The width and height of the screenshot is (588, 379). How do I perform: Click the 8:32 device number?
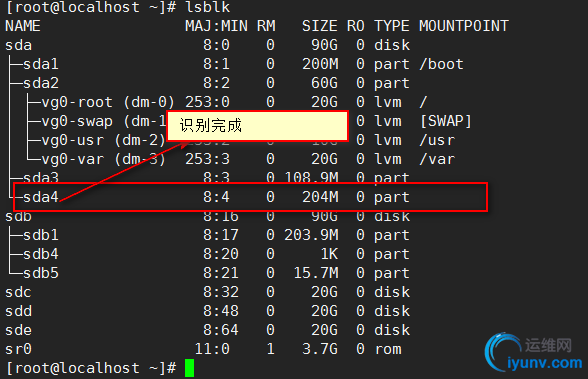tap(221, 292)
